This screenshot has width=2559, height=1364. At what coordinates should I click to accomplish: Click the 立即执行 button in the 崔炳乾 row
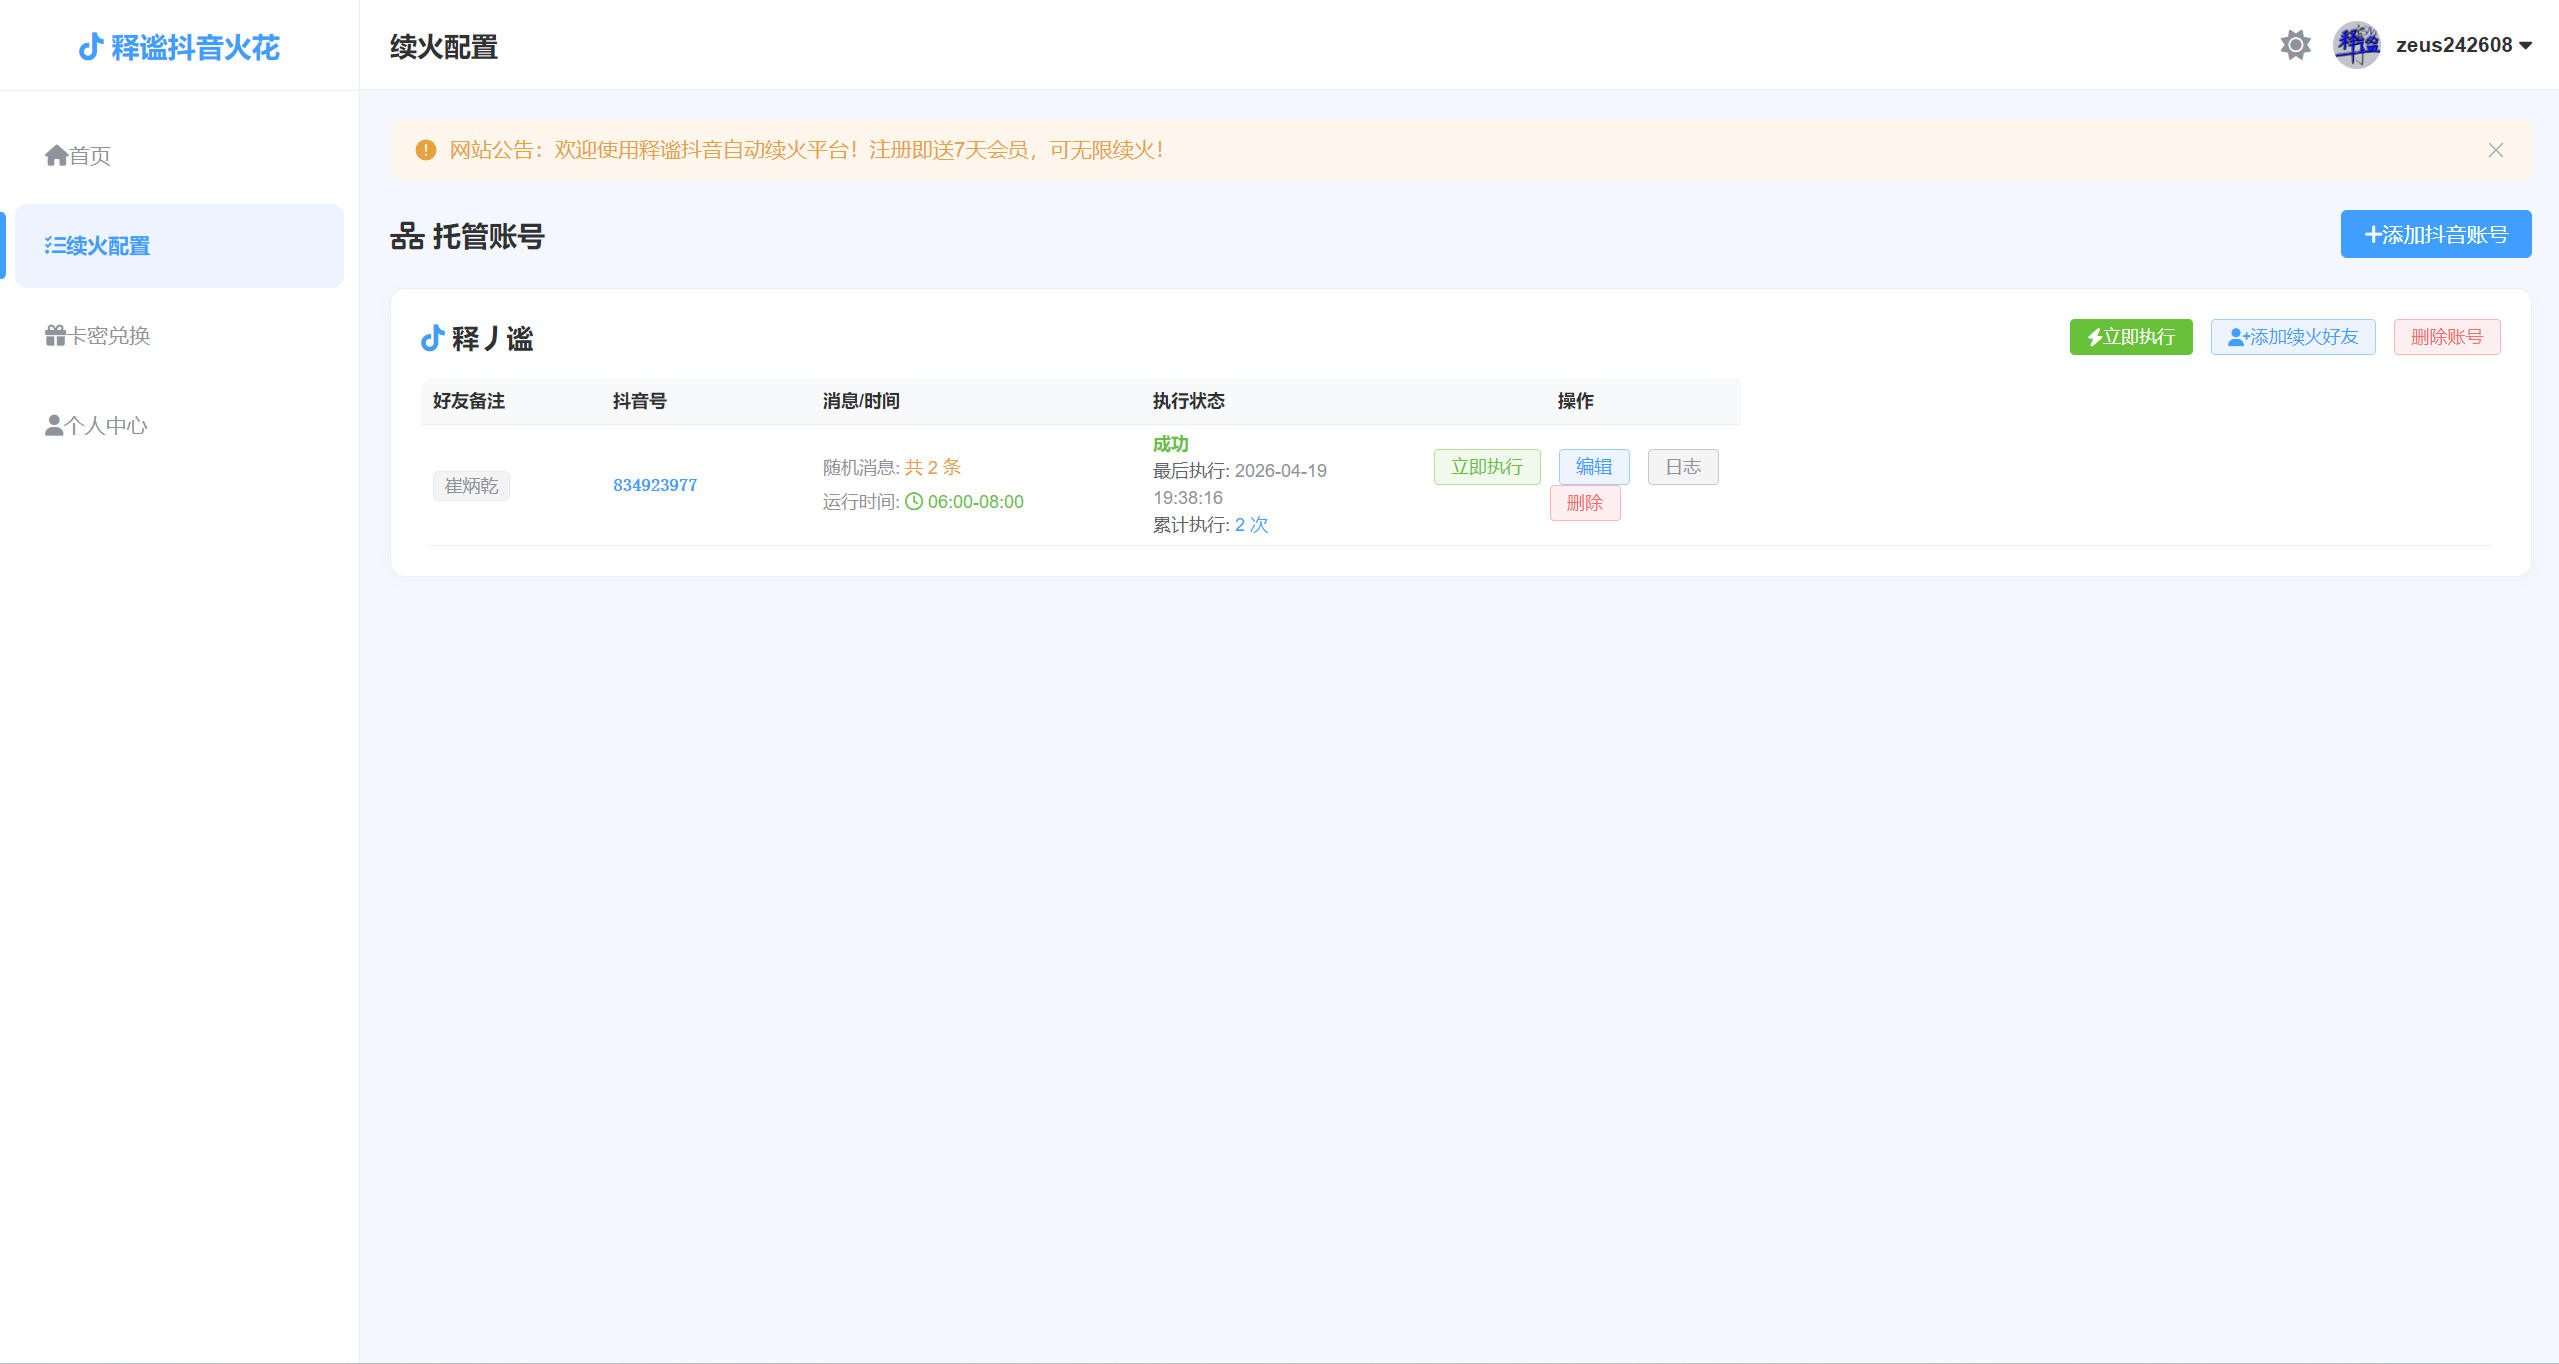click(x=1486, y=467)
